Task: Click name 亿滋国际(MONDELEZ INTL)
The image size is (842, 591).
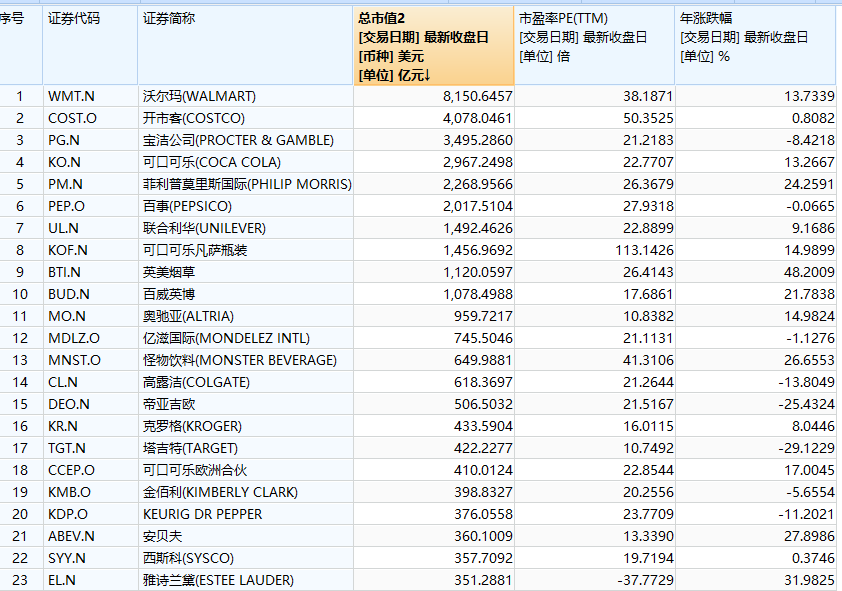Action: (227, 339)
